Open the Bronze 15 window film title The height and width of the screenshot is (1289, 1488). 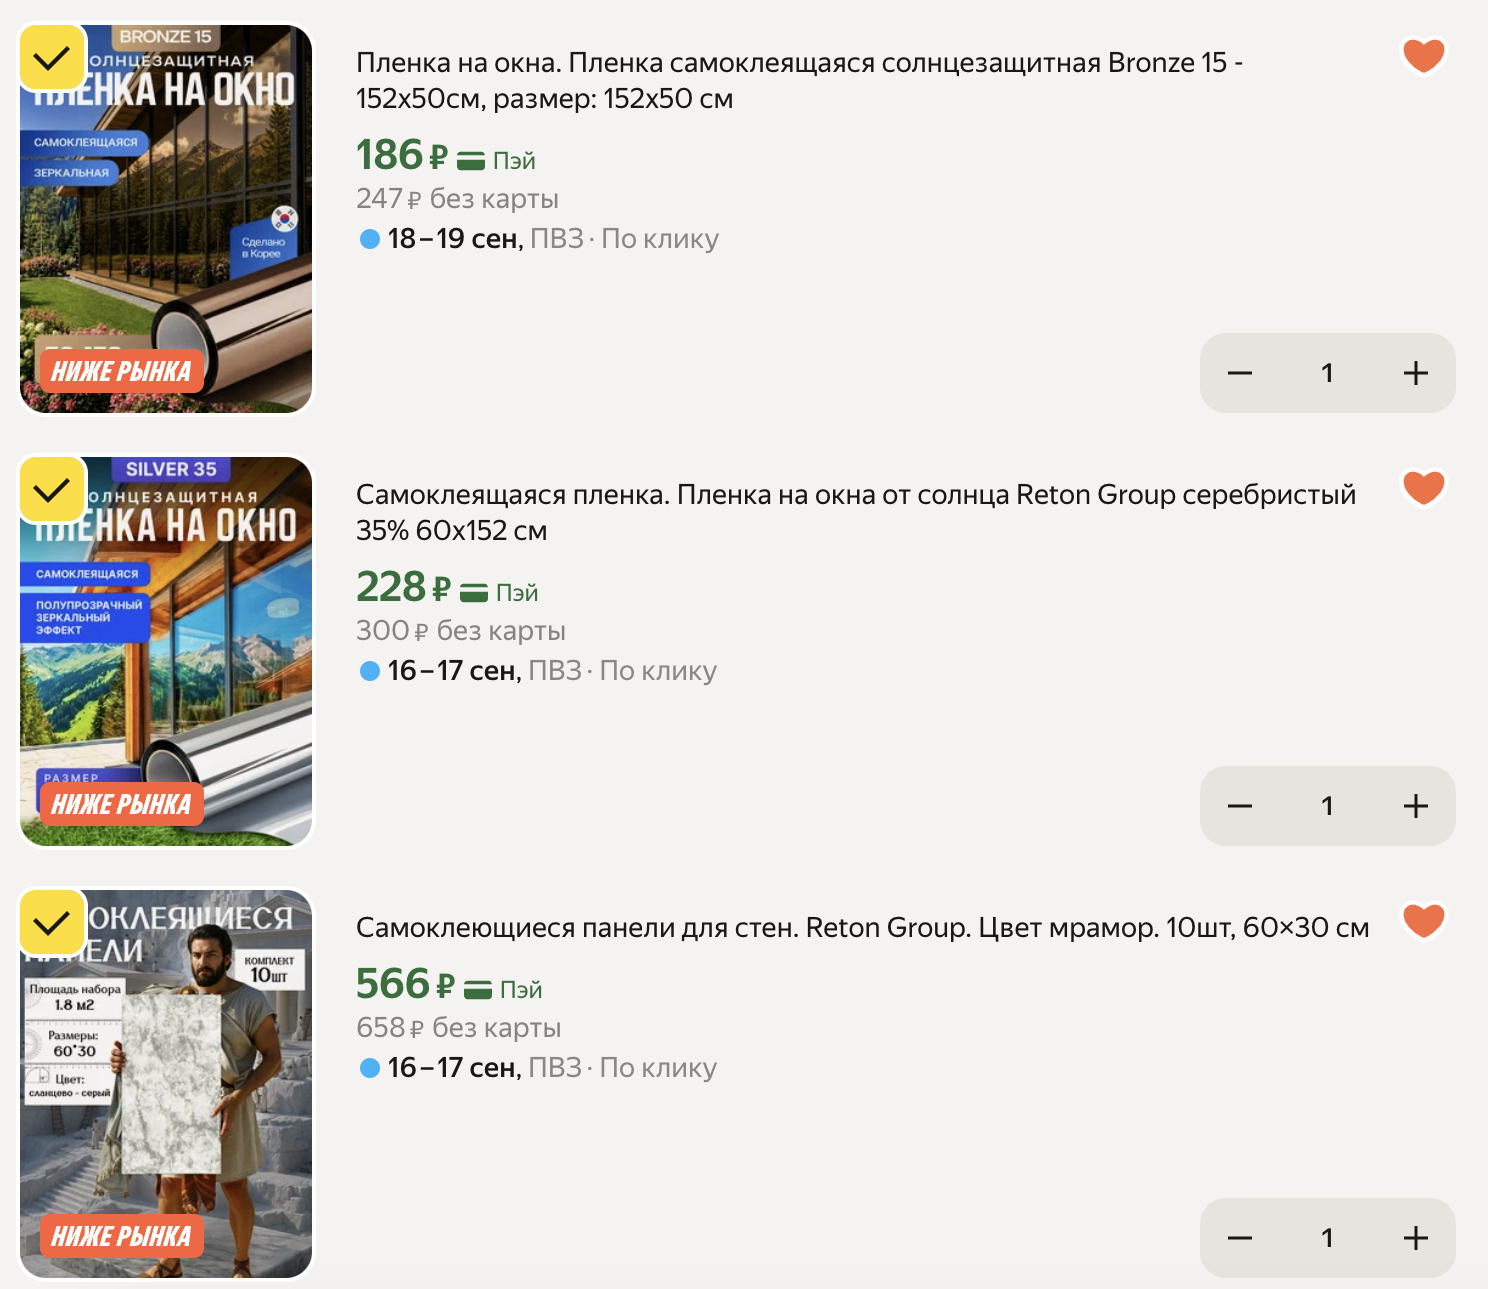[x=799, y=80]
